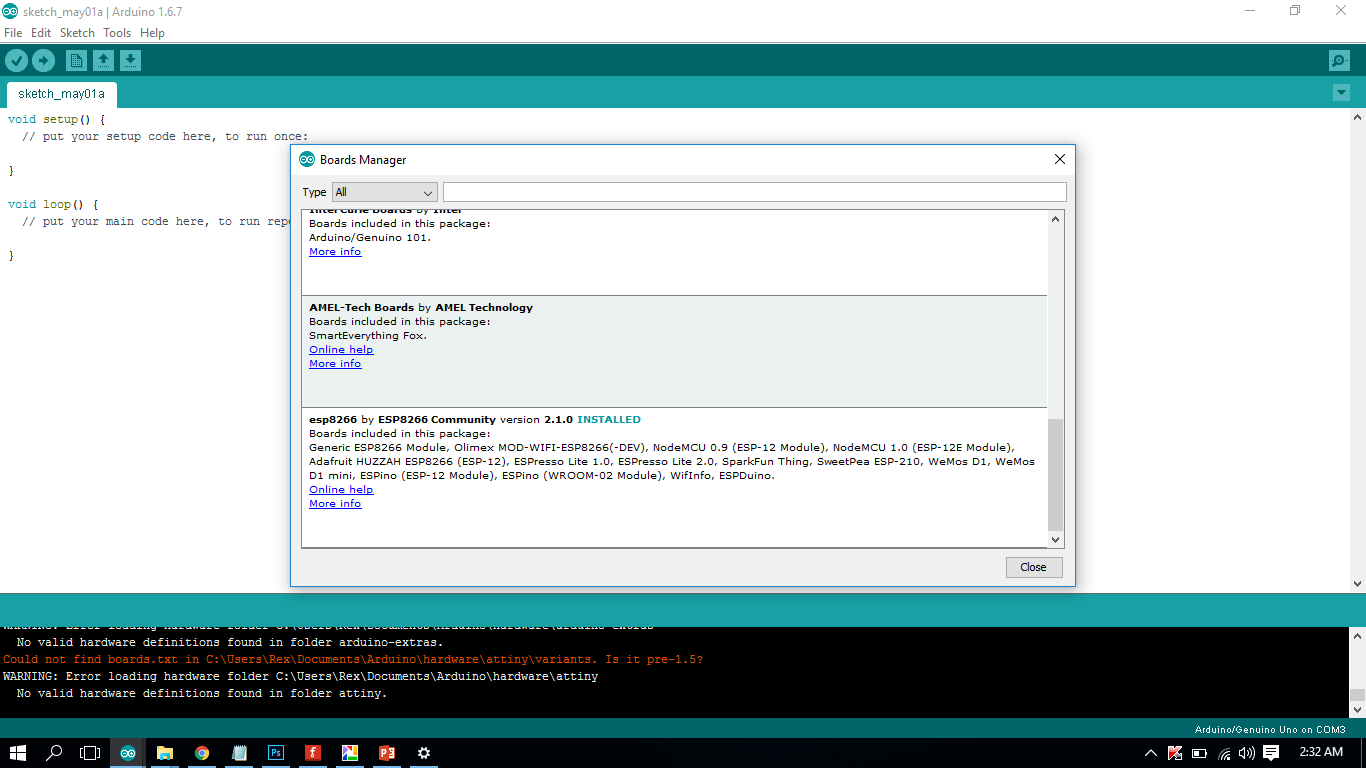
Task: Click the Save sketch down-arrow icon
Action: [x=130, y=61]
